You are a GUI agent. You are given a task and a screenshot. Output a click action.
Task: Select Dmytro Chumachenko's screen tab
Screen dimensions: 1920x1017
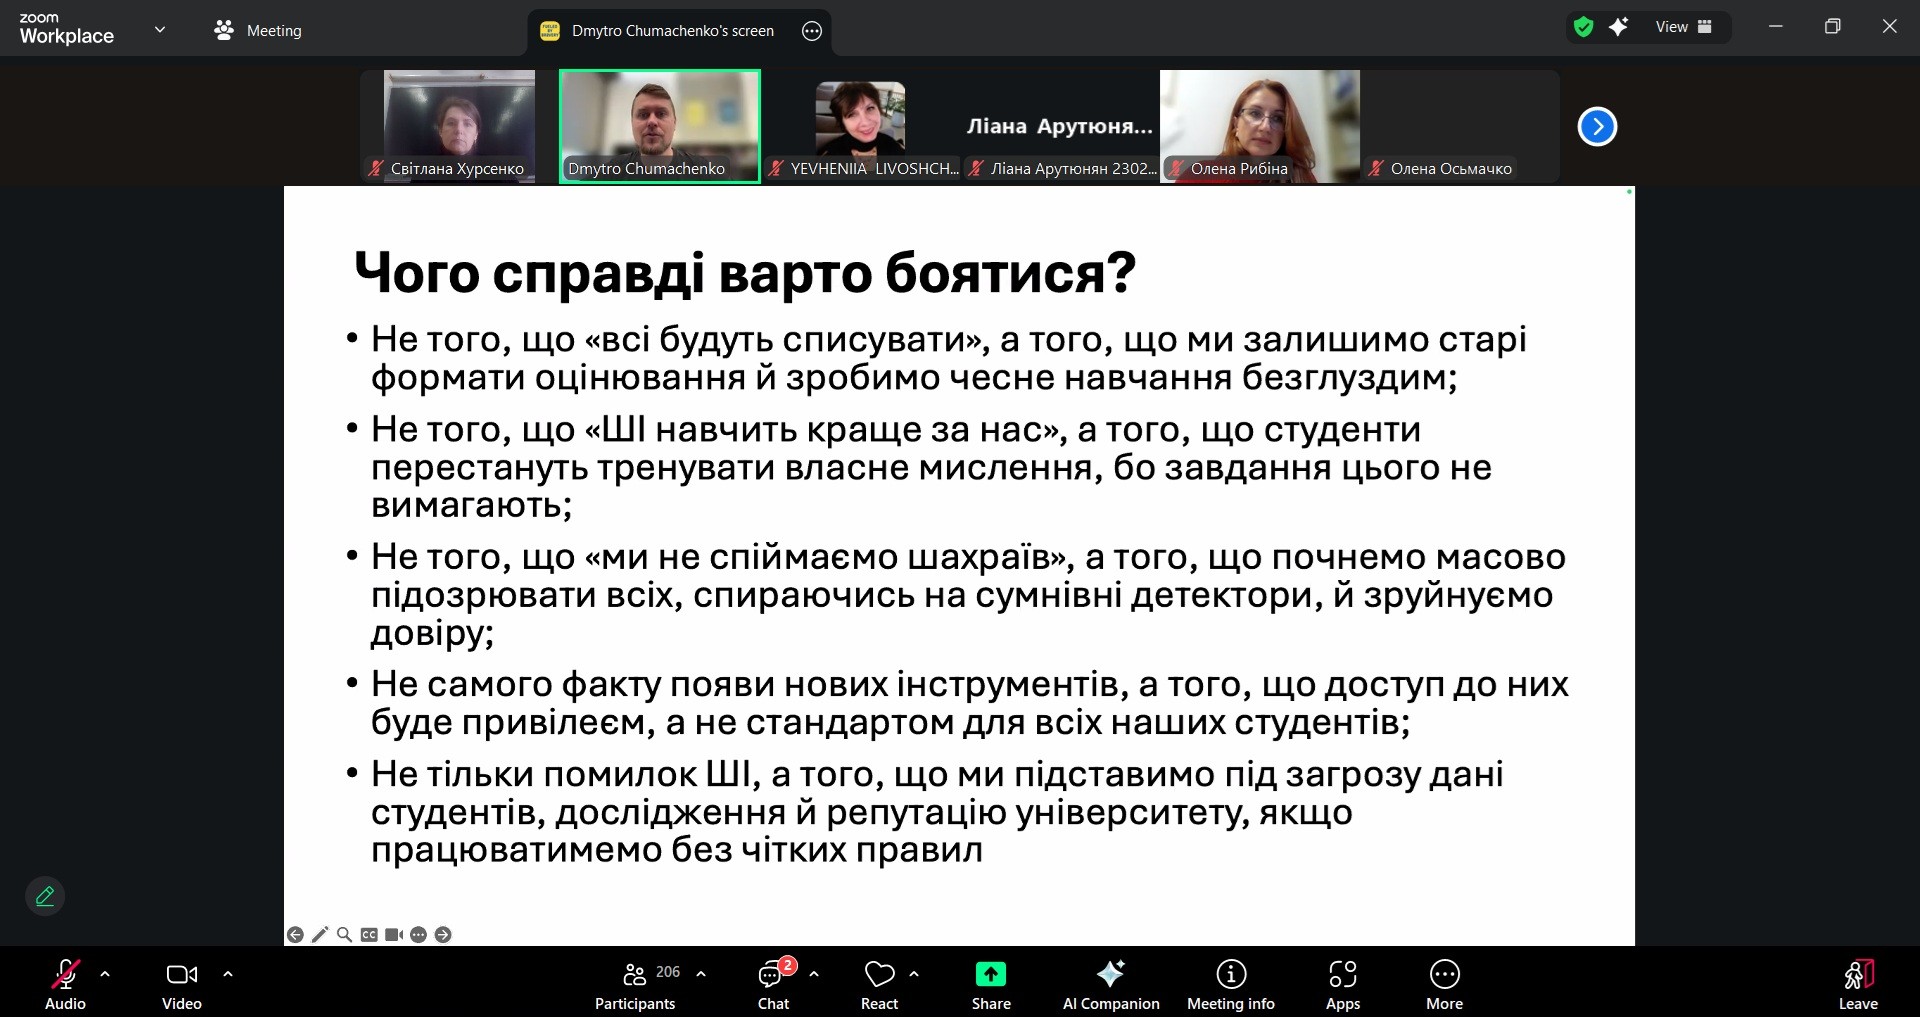point(672,31)
